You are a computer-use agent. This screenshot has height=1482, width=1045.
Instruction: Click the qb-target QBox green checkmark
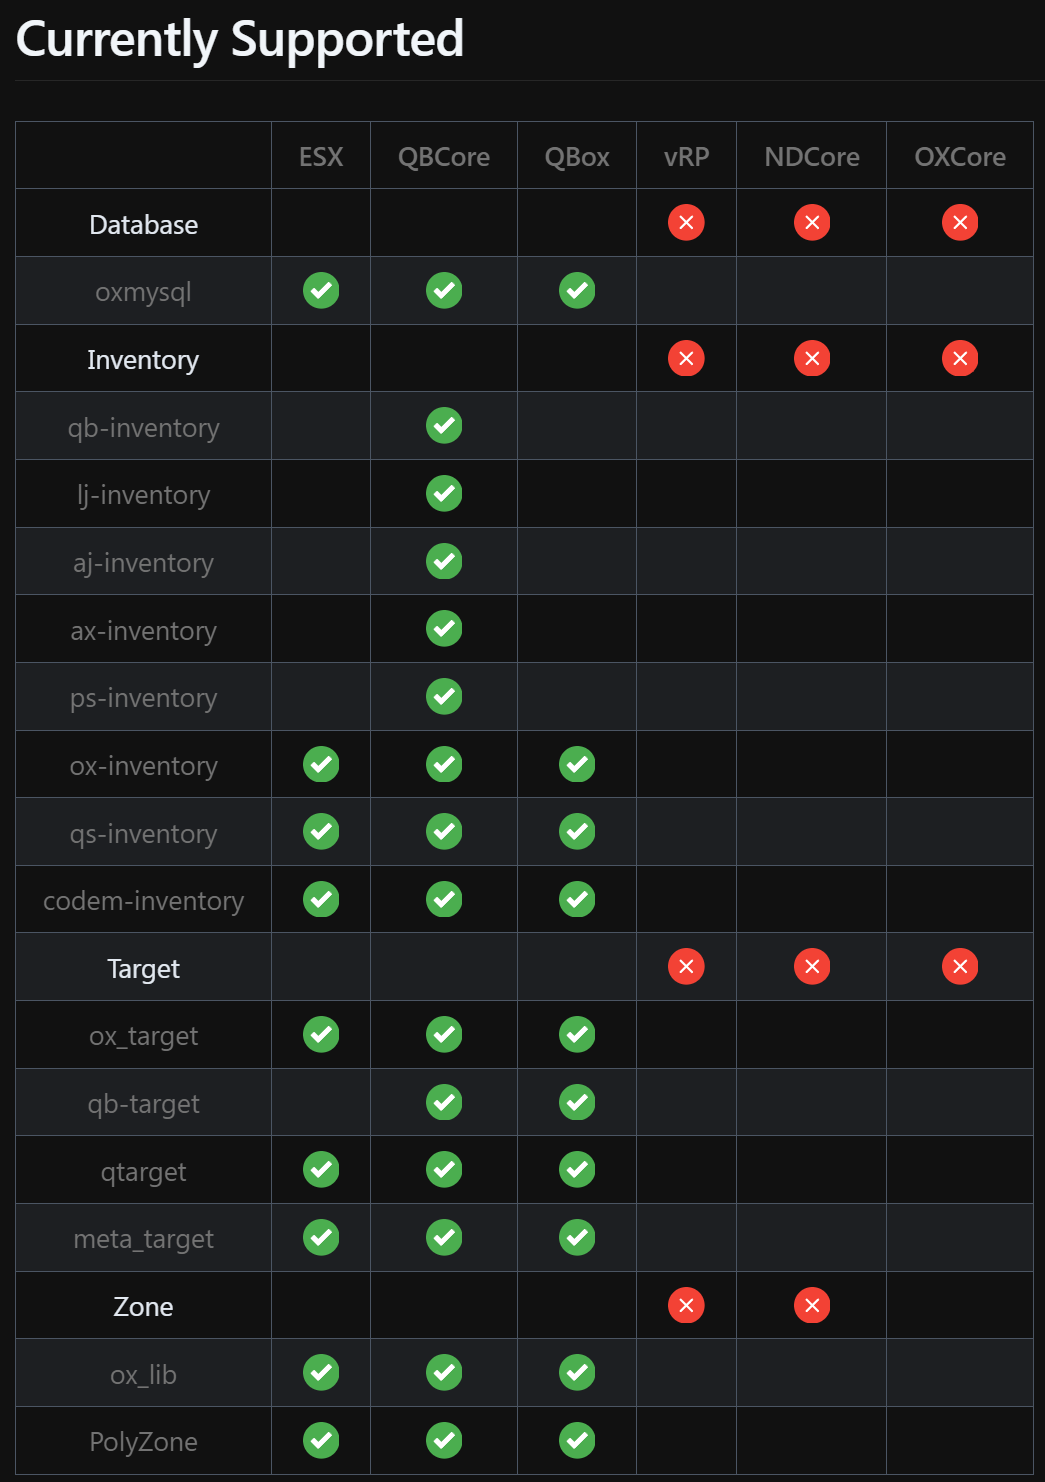(577, 1103)
